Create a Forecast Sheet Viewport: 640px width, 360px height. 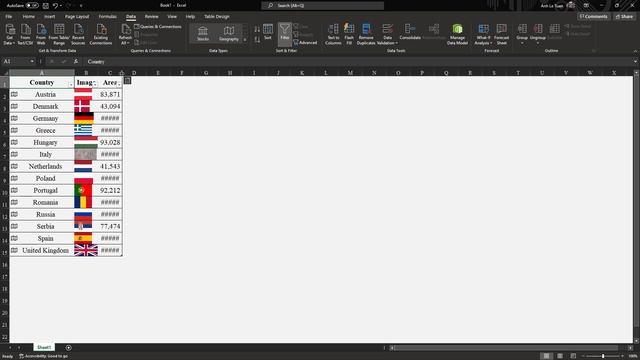[502, 34]
